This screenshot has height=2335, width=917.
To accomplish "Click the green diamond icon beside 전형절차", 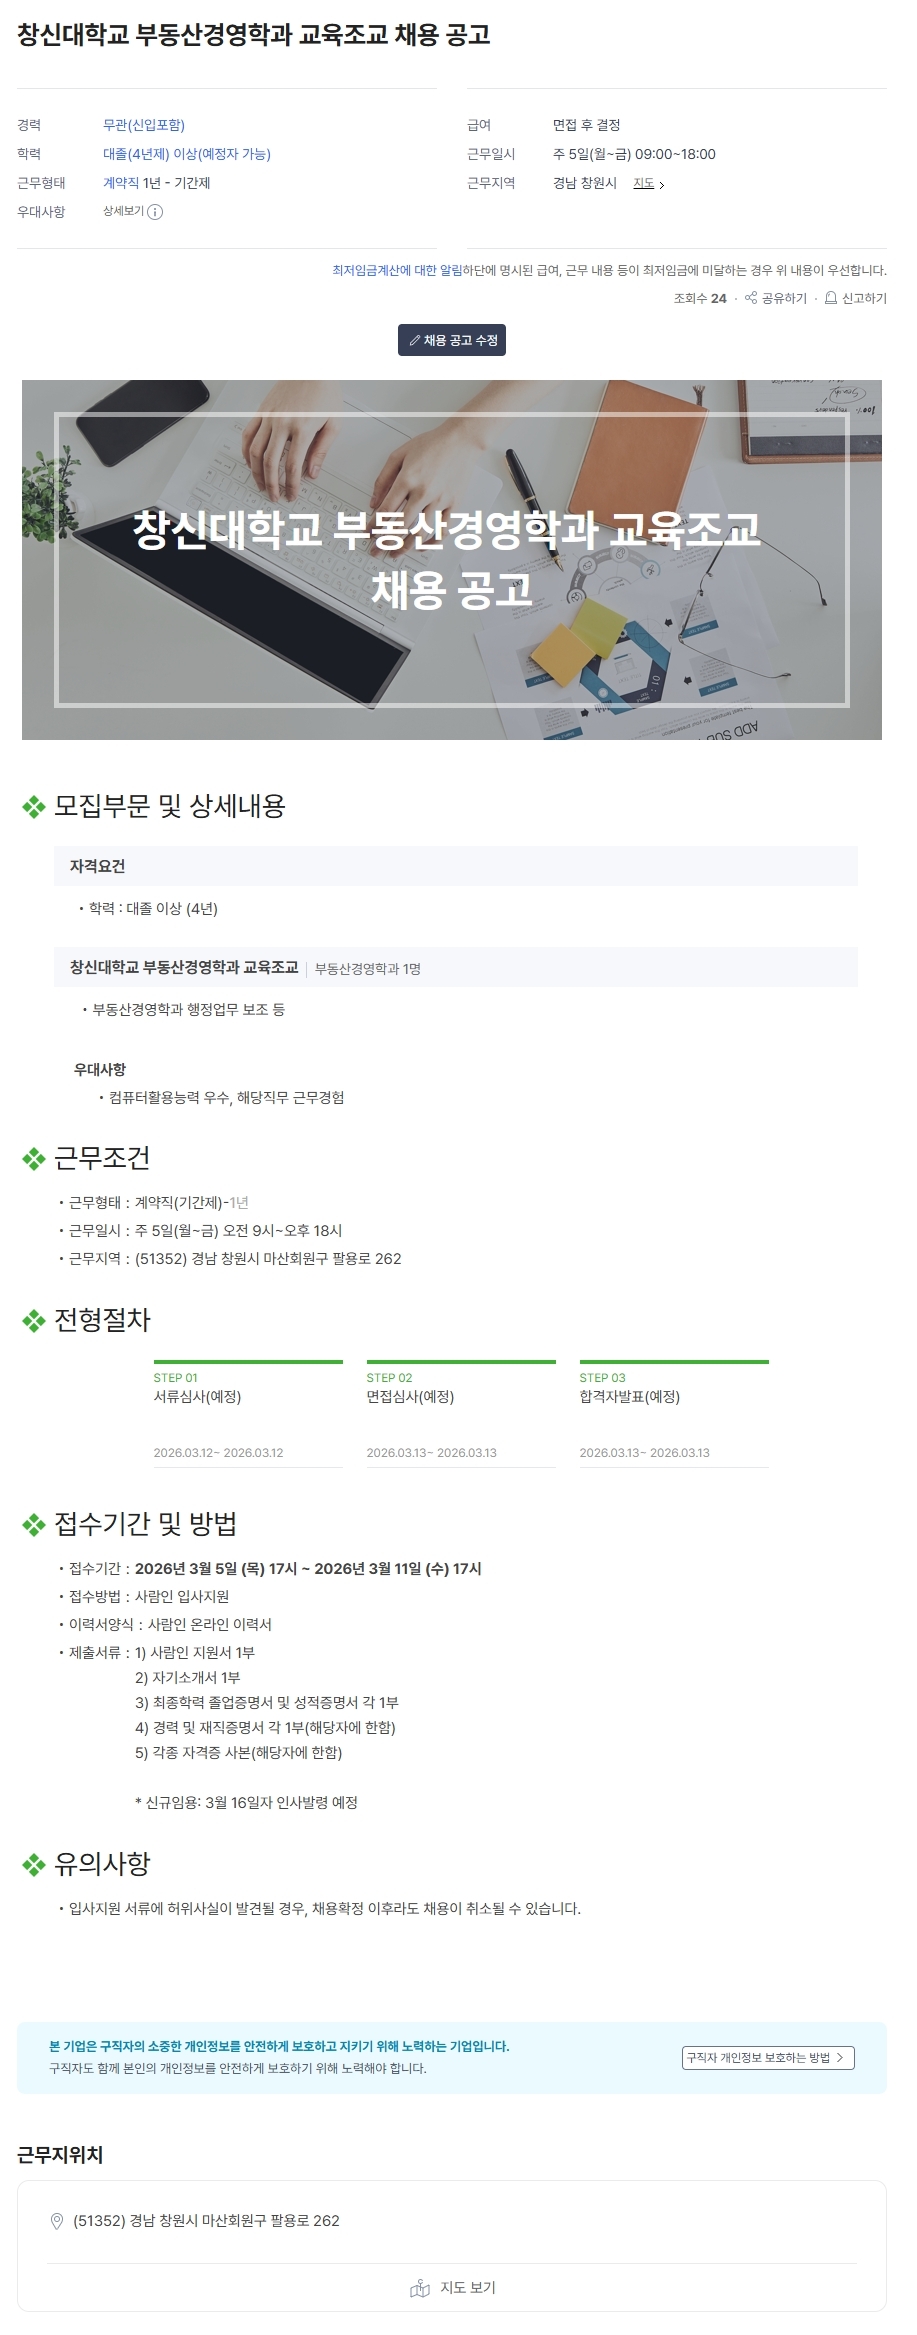I will [34, 1321].
